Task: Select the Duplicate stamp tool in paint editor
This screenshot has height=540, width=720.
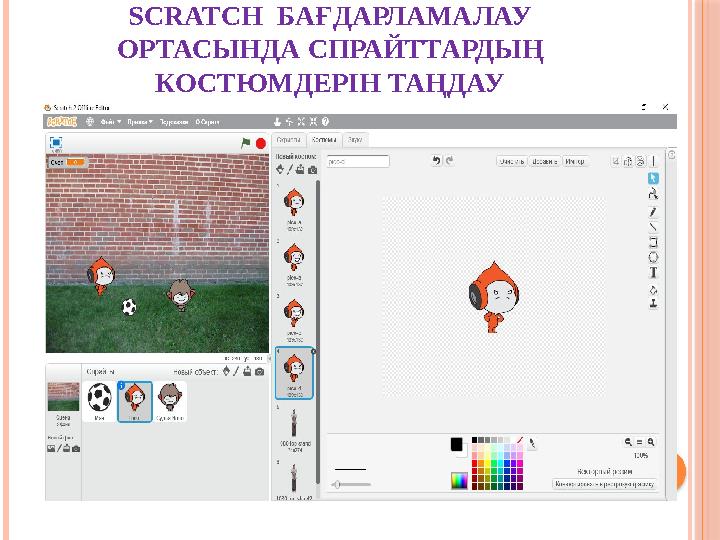Action: pyautogui.click(x=653, y=304)
